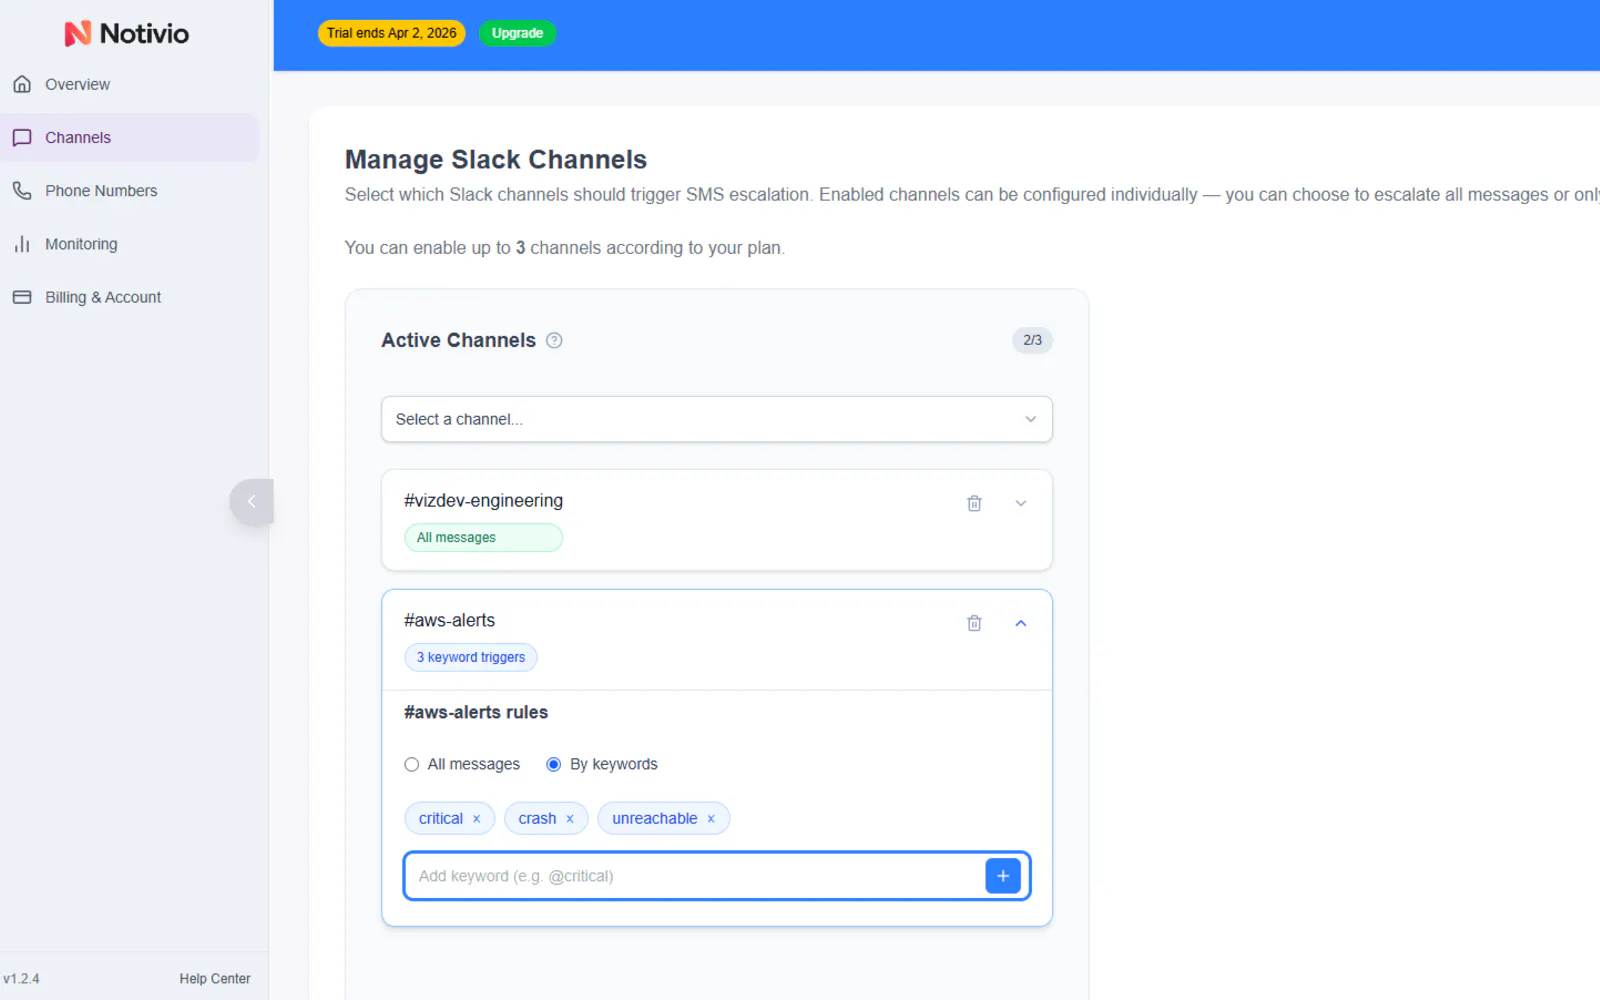Click the plus button to add keyword

click(1003, 876)
